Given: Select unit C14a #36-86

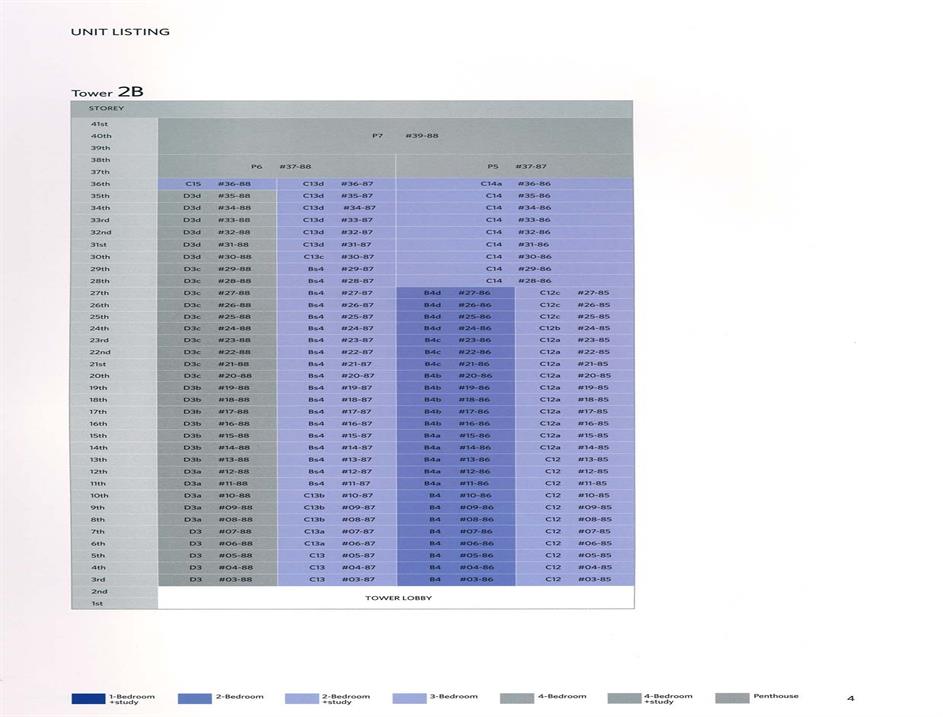Looking at the screenshot, I should tap(515, 184).
